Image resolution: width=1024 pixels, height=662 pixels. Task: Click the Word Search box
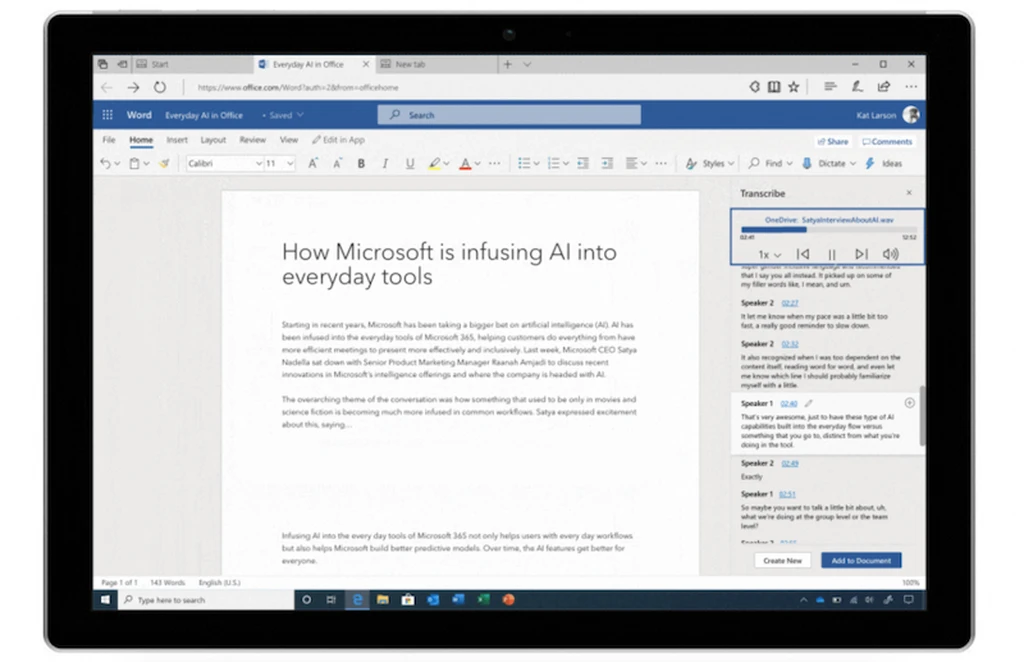[x=509, y=116]
